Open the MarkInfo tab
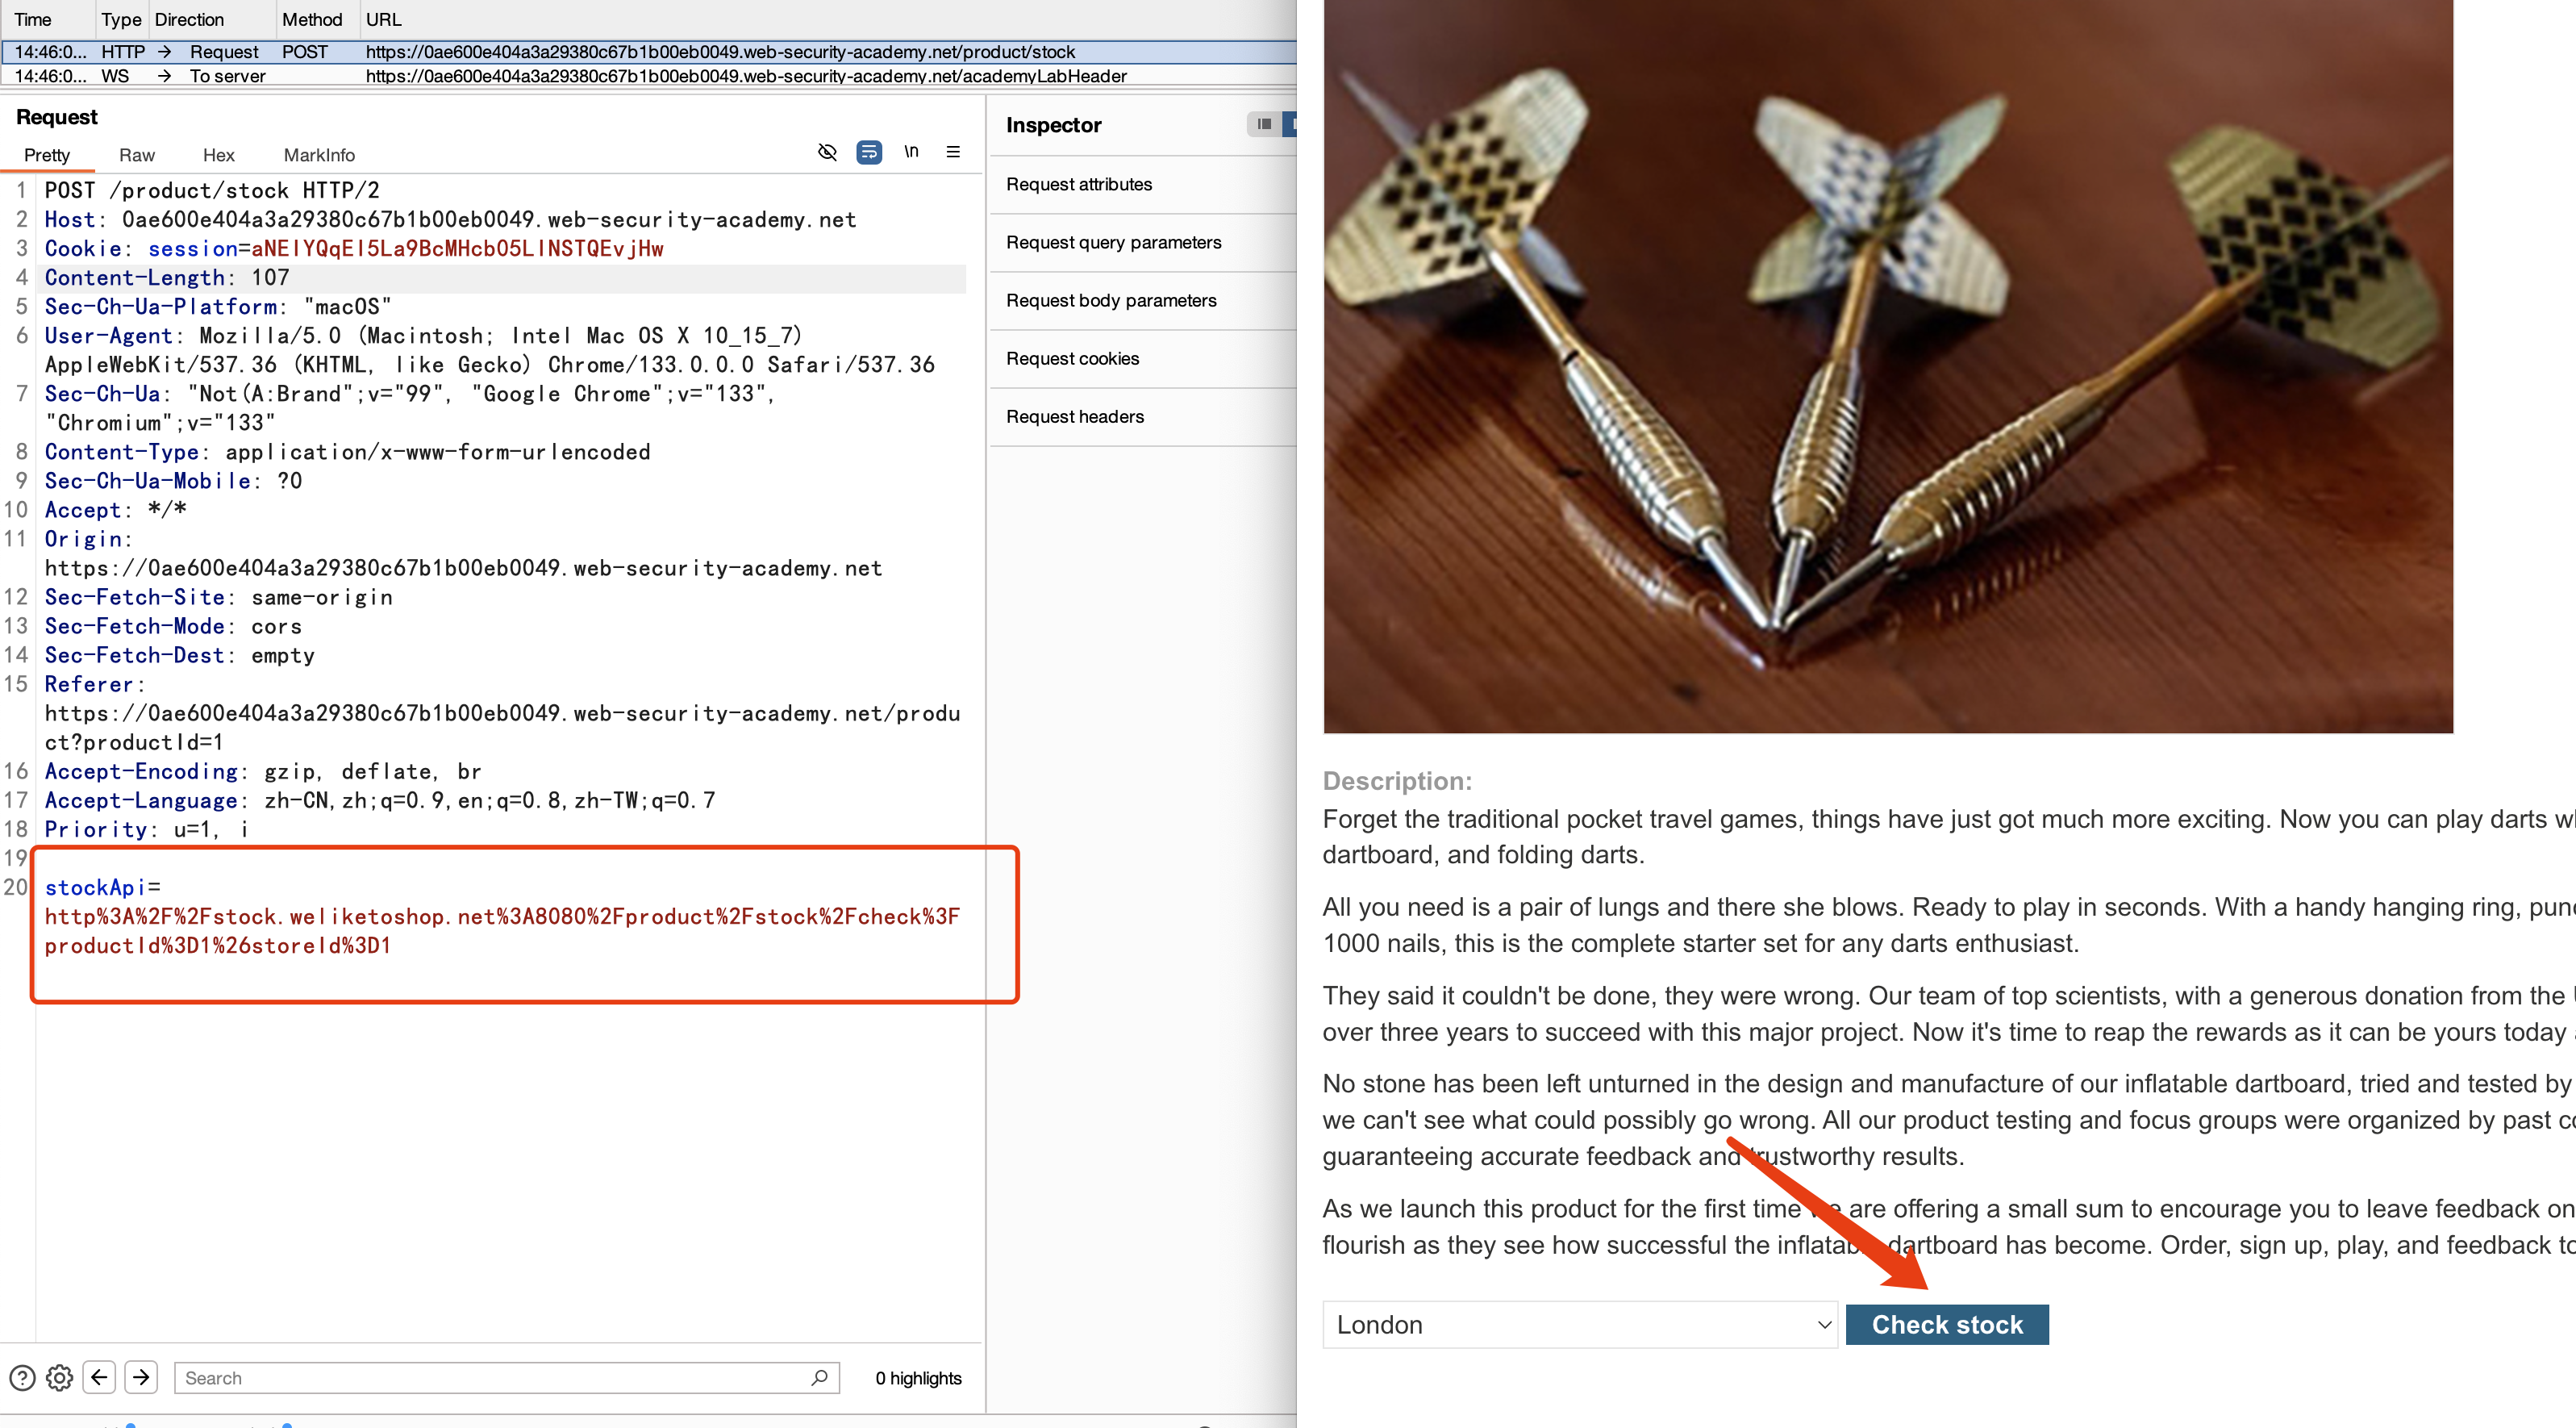Image resolution: width=2576 pixels, height=1428 pixels. [x=319, y=155]
